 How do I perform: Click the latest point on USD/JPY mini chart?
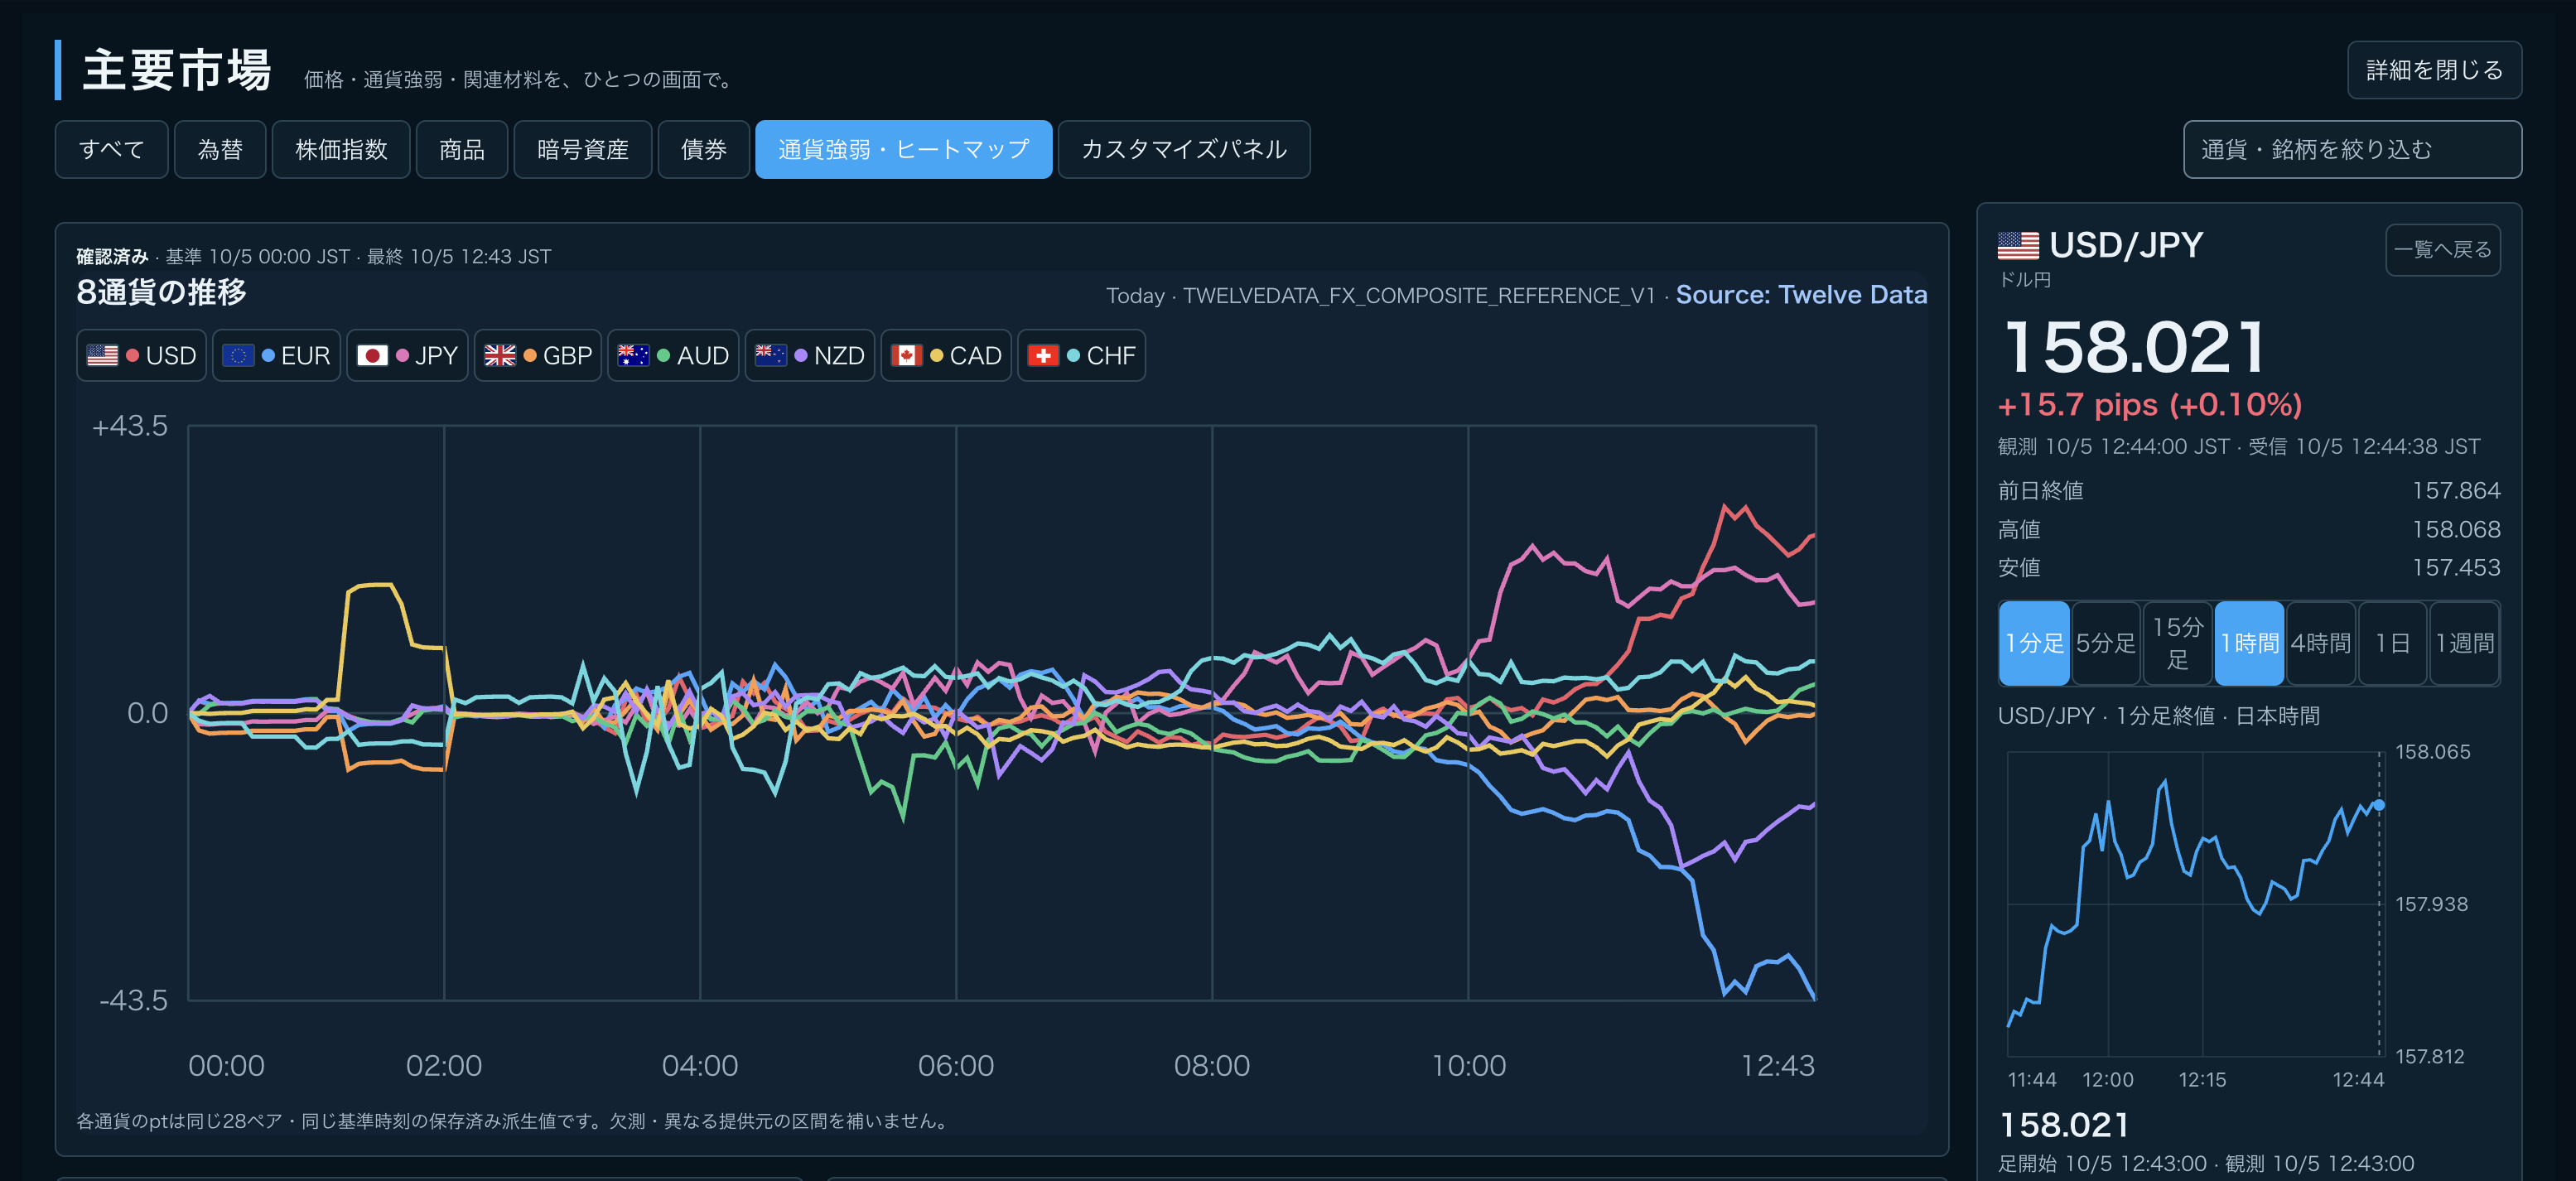(x=2379, y=805)
